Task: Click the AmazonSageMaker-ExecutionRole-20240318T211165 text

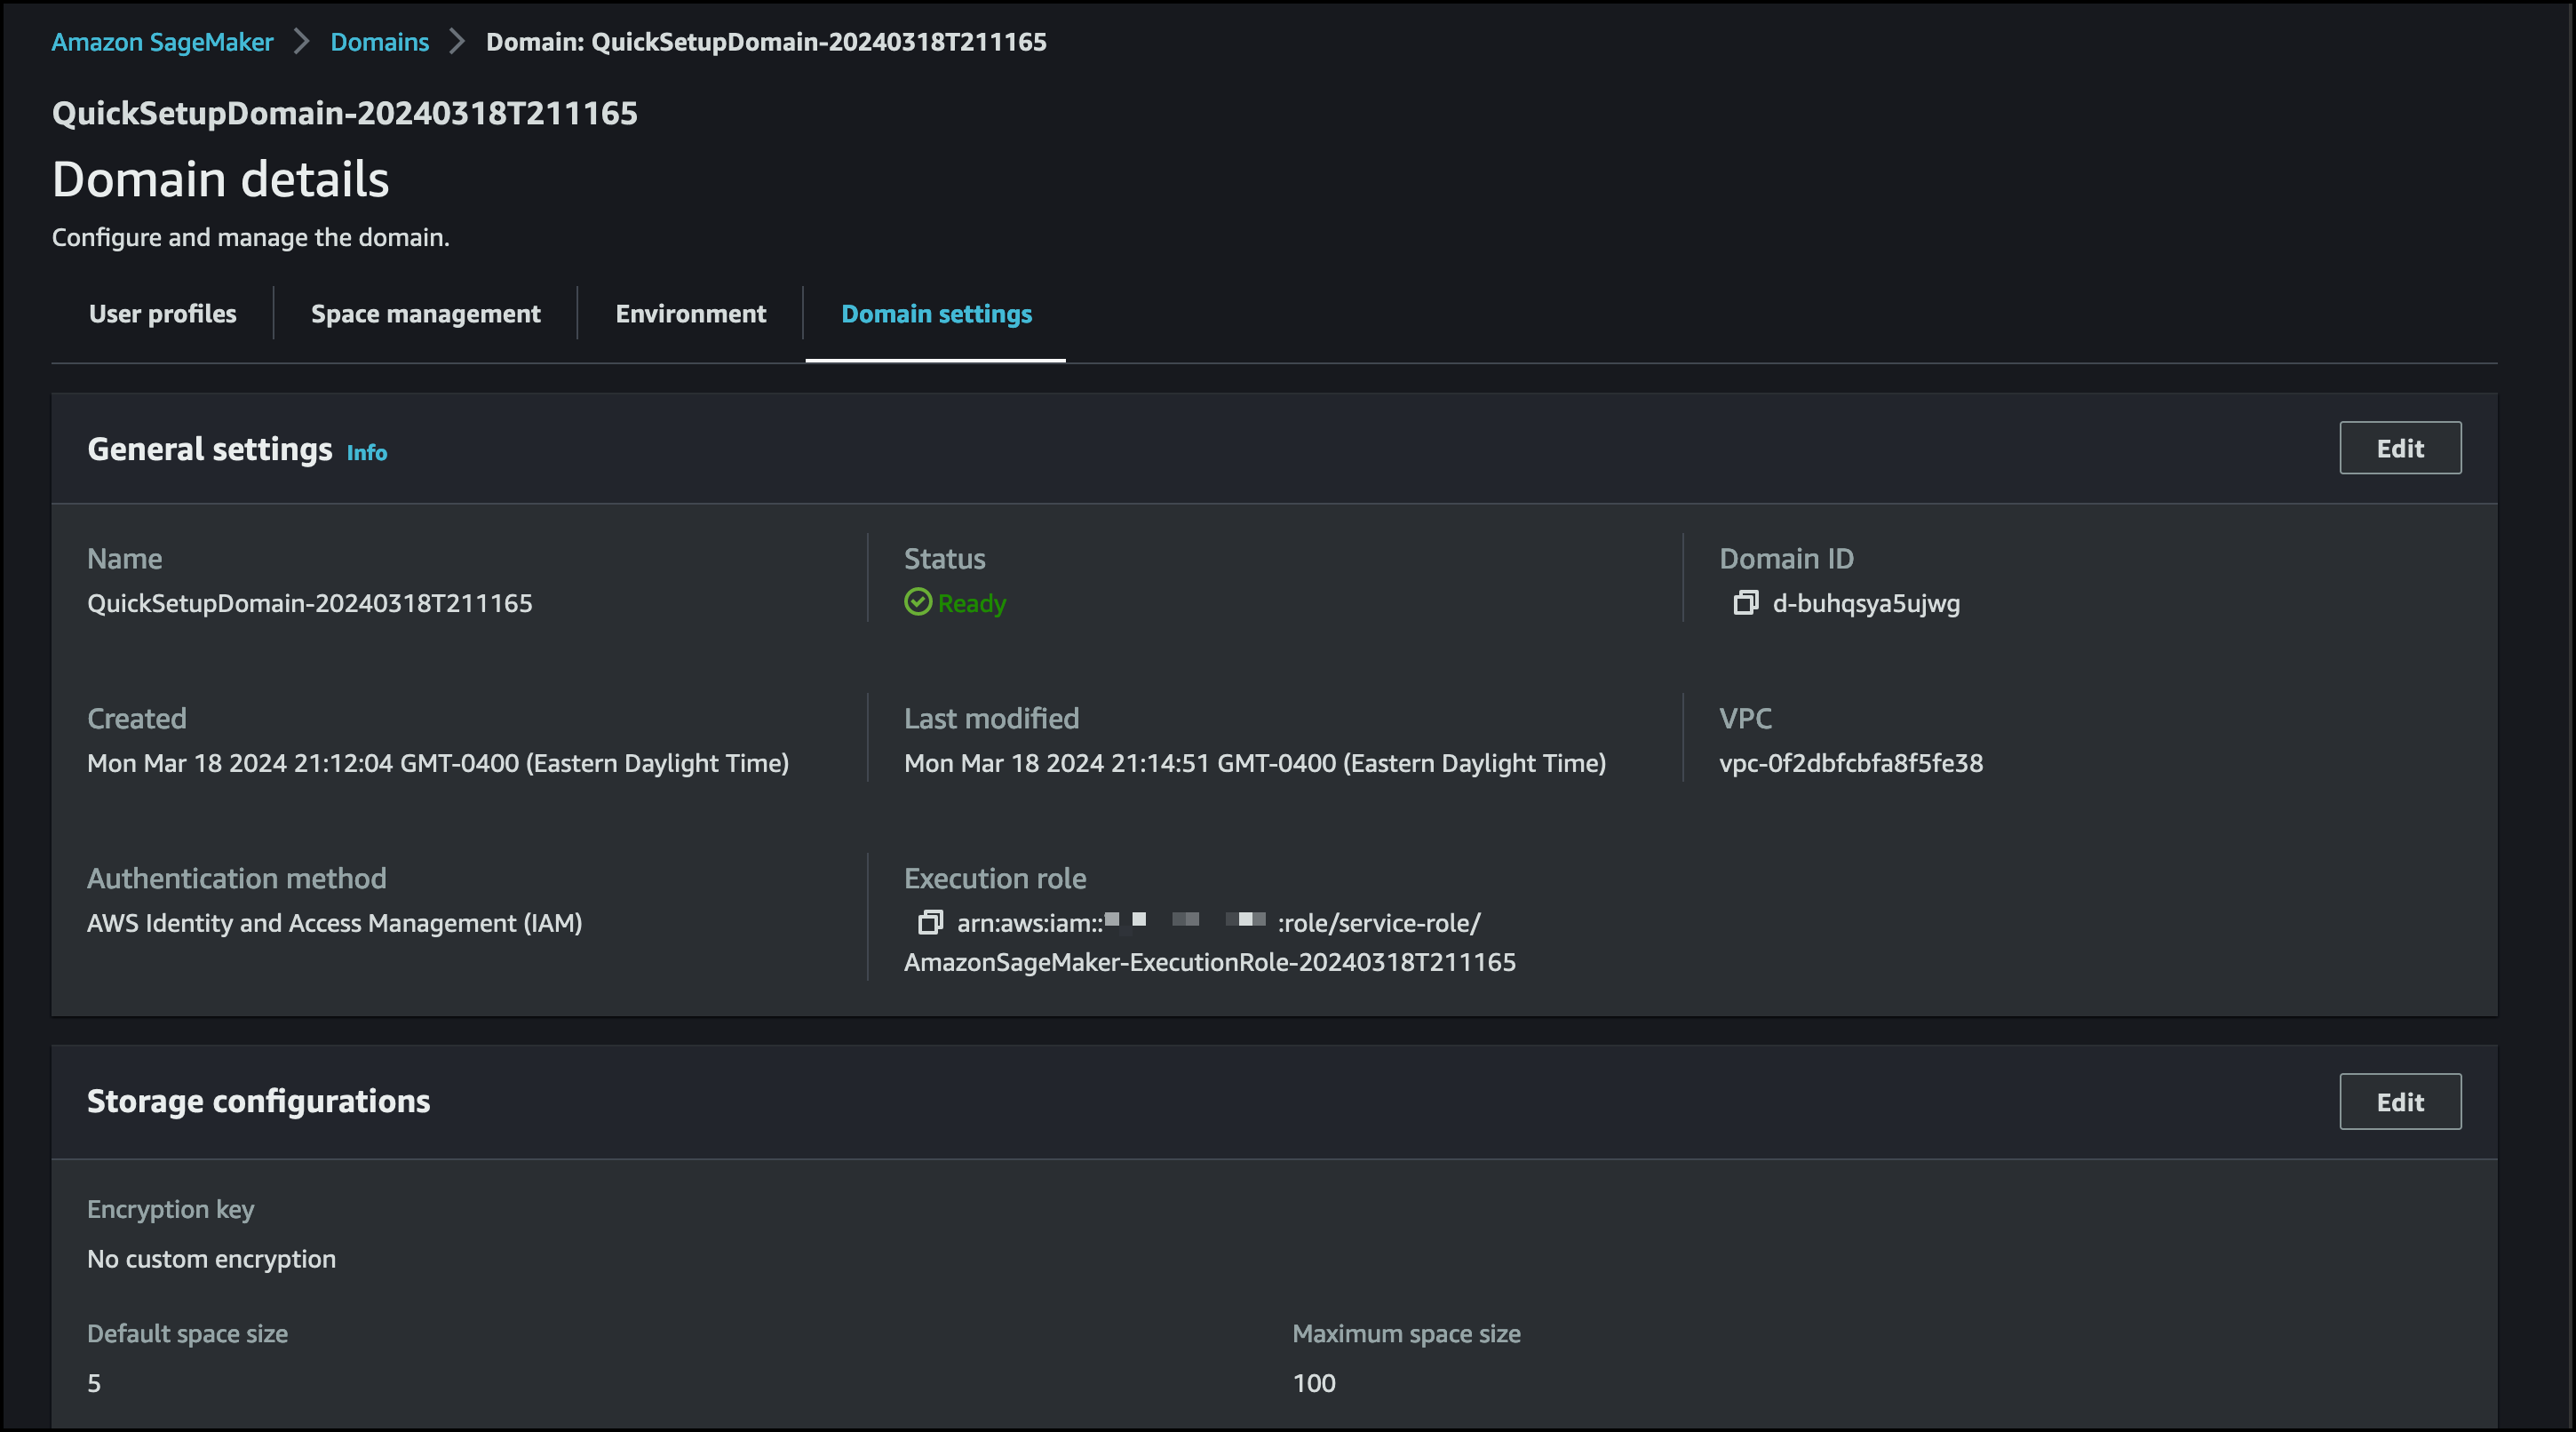Action: [x=1210, y=962]
